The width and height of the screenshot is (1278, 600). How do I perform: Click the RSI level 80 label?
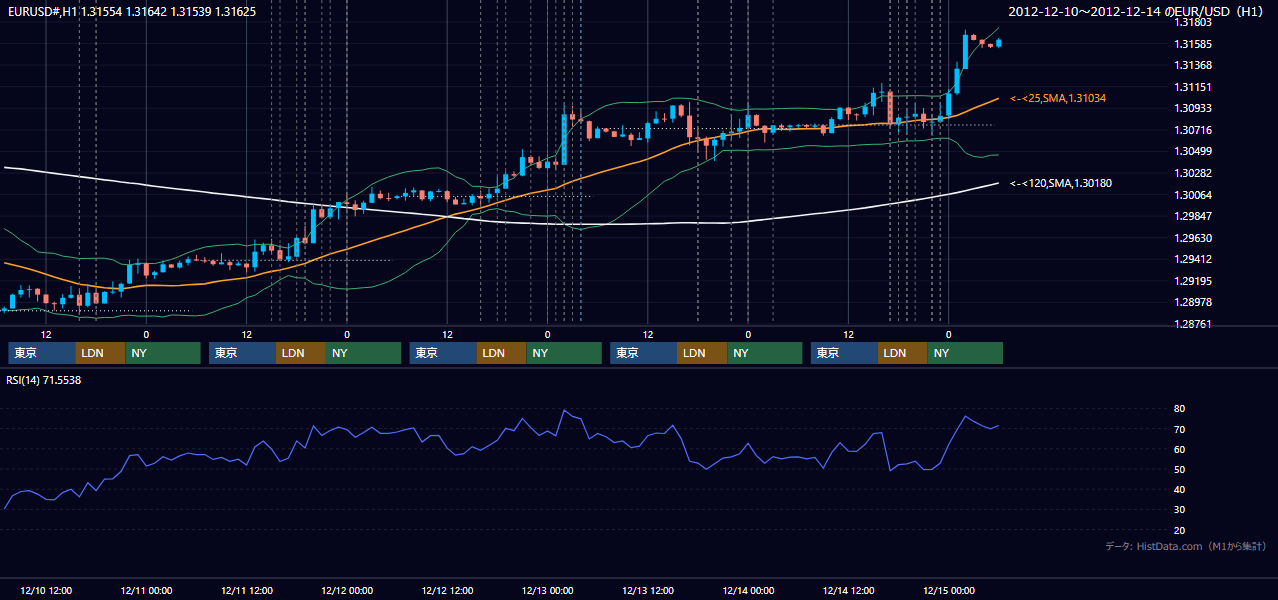coord(1180,409)
